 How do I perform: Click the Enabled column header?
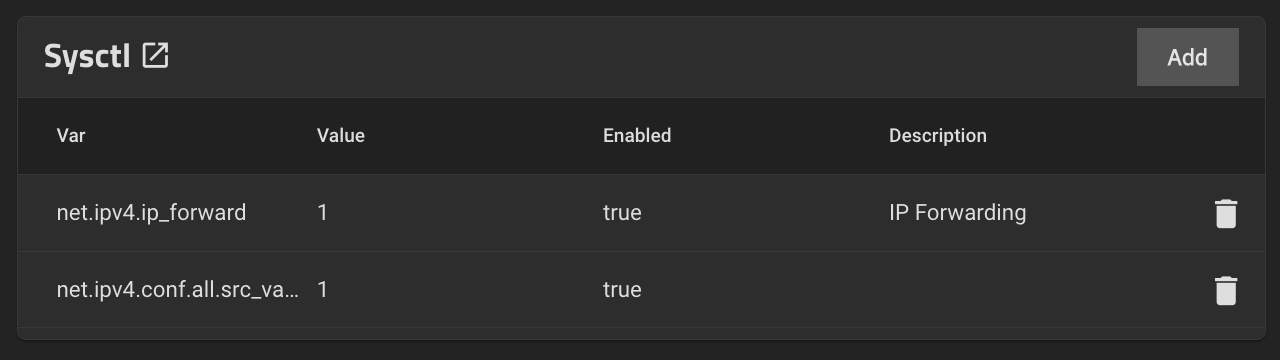pyautogui.click(x=637, y=135)
